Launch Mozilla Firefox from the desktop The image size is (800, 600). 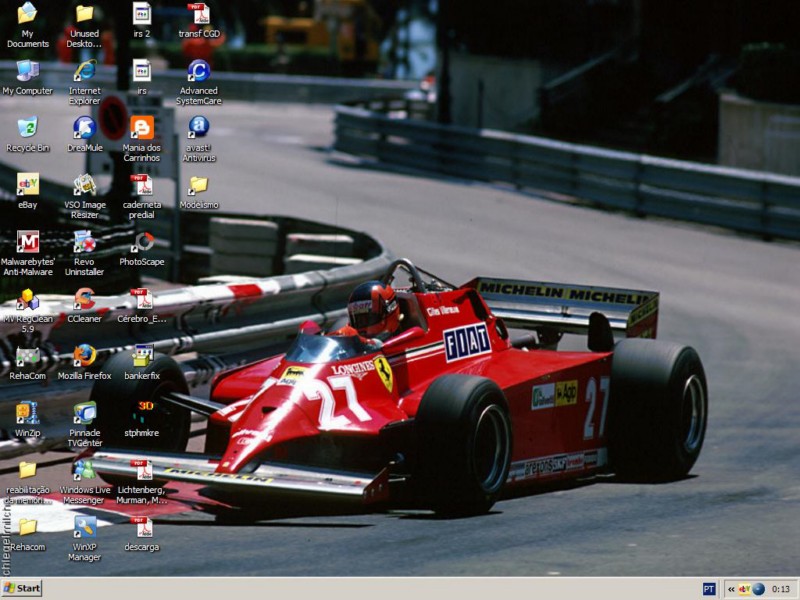tap(85, 356)
